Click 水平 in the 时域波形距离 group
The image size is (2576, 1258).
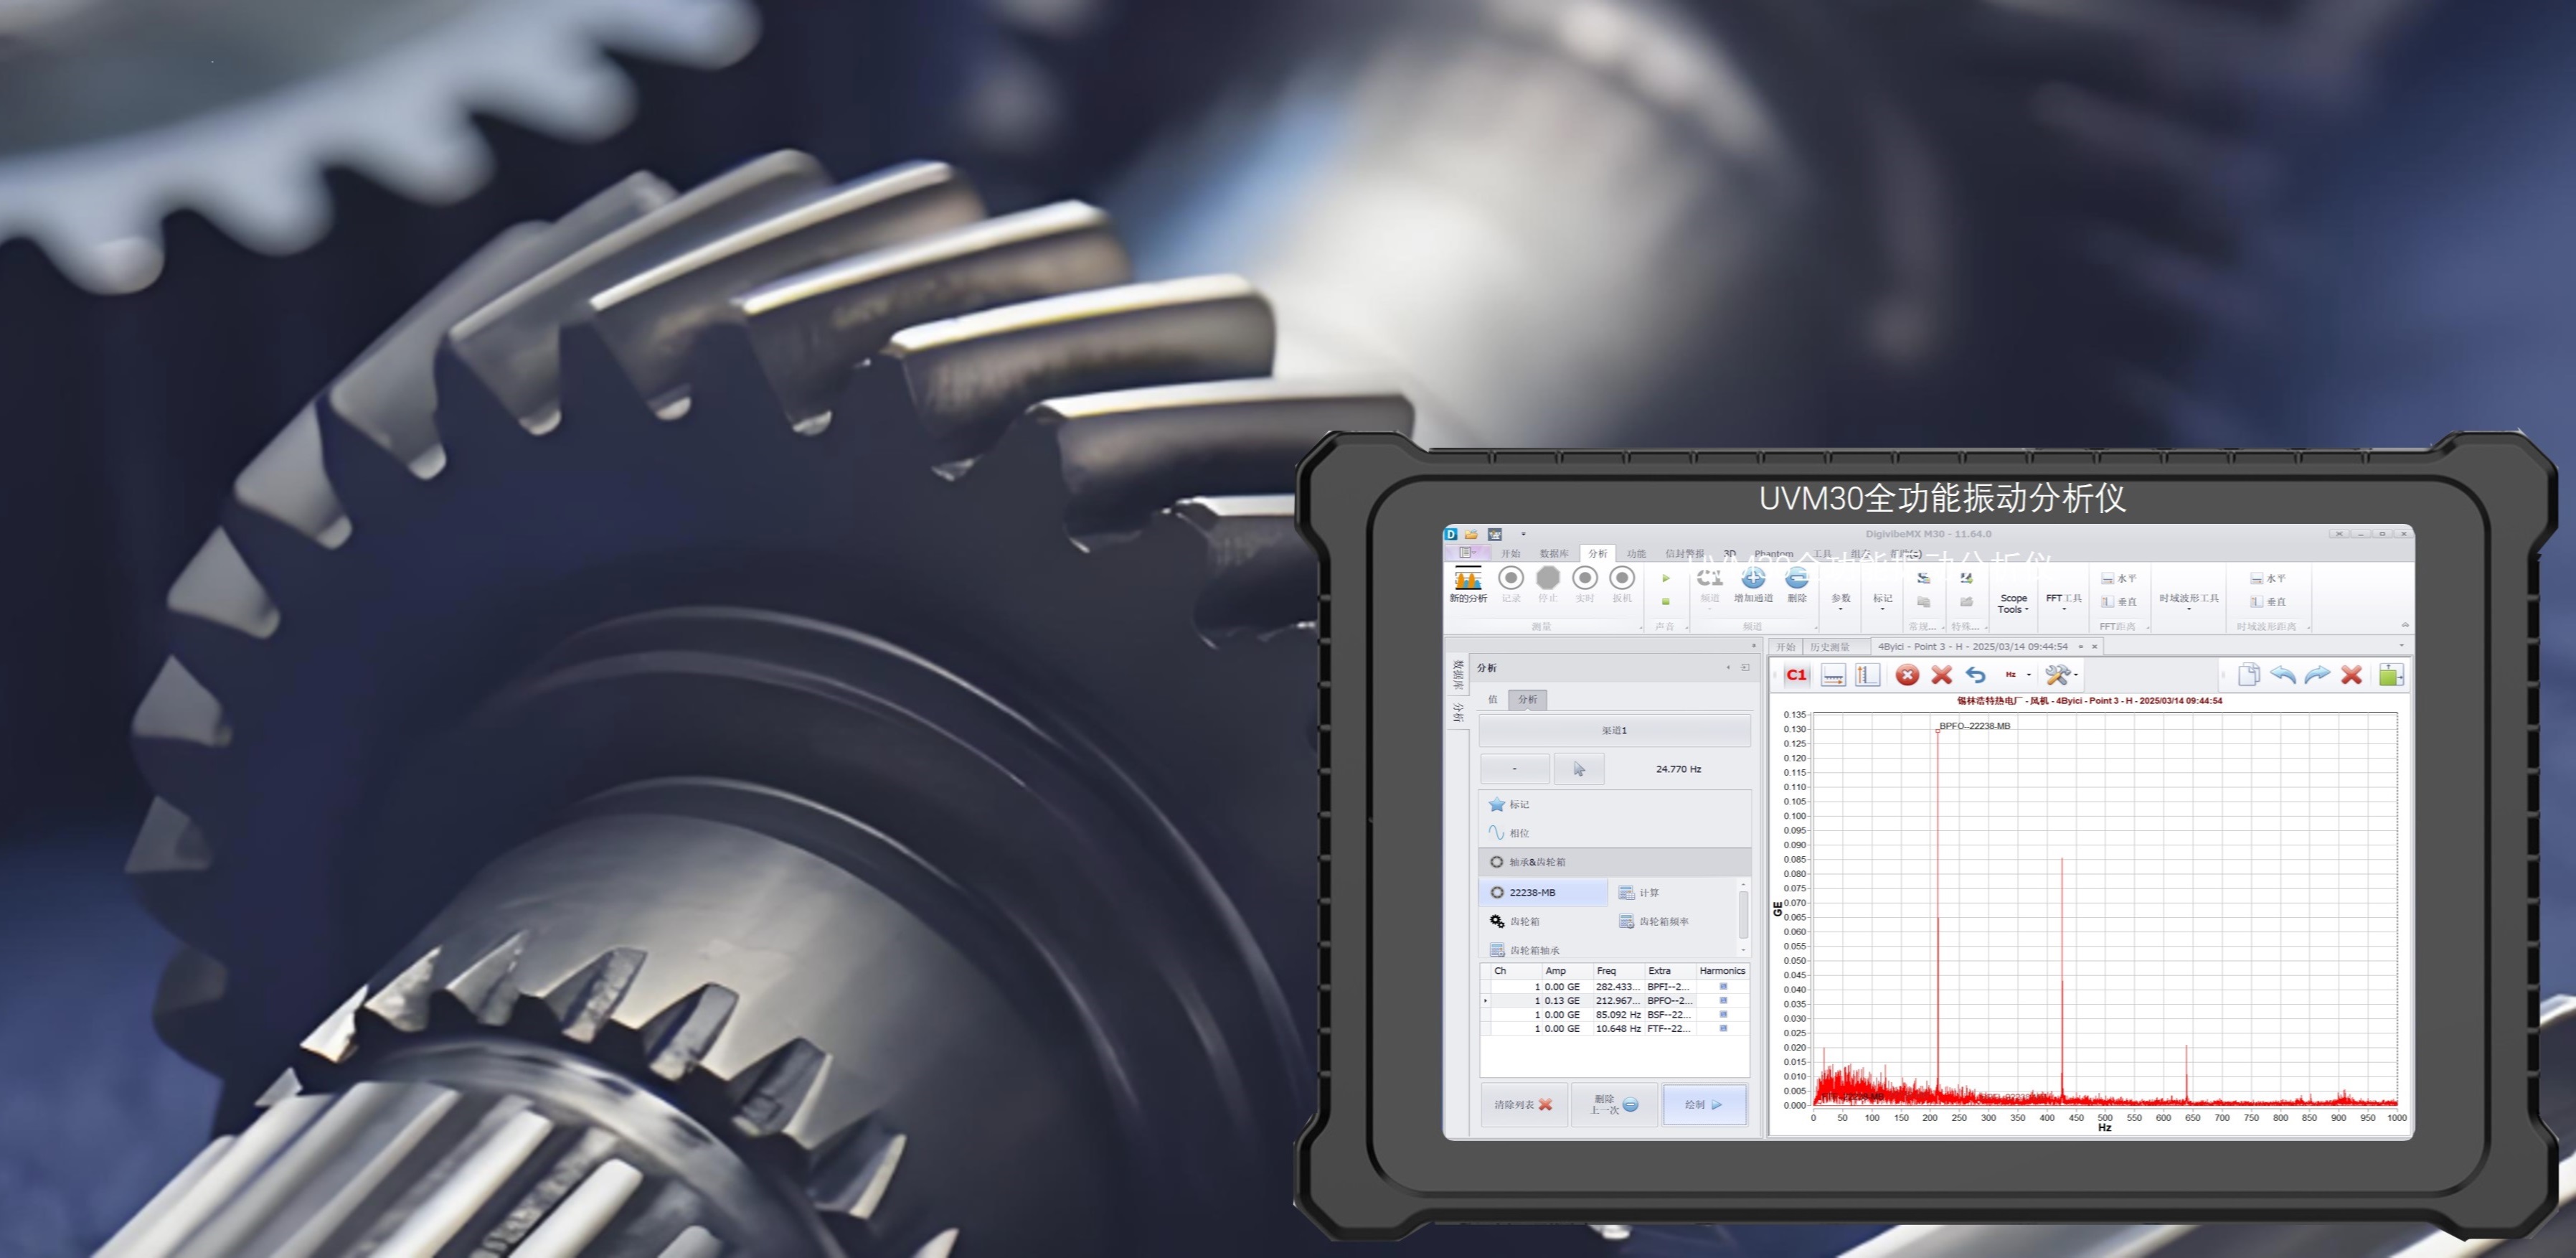[x=2268, y=578]
